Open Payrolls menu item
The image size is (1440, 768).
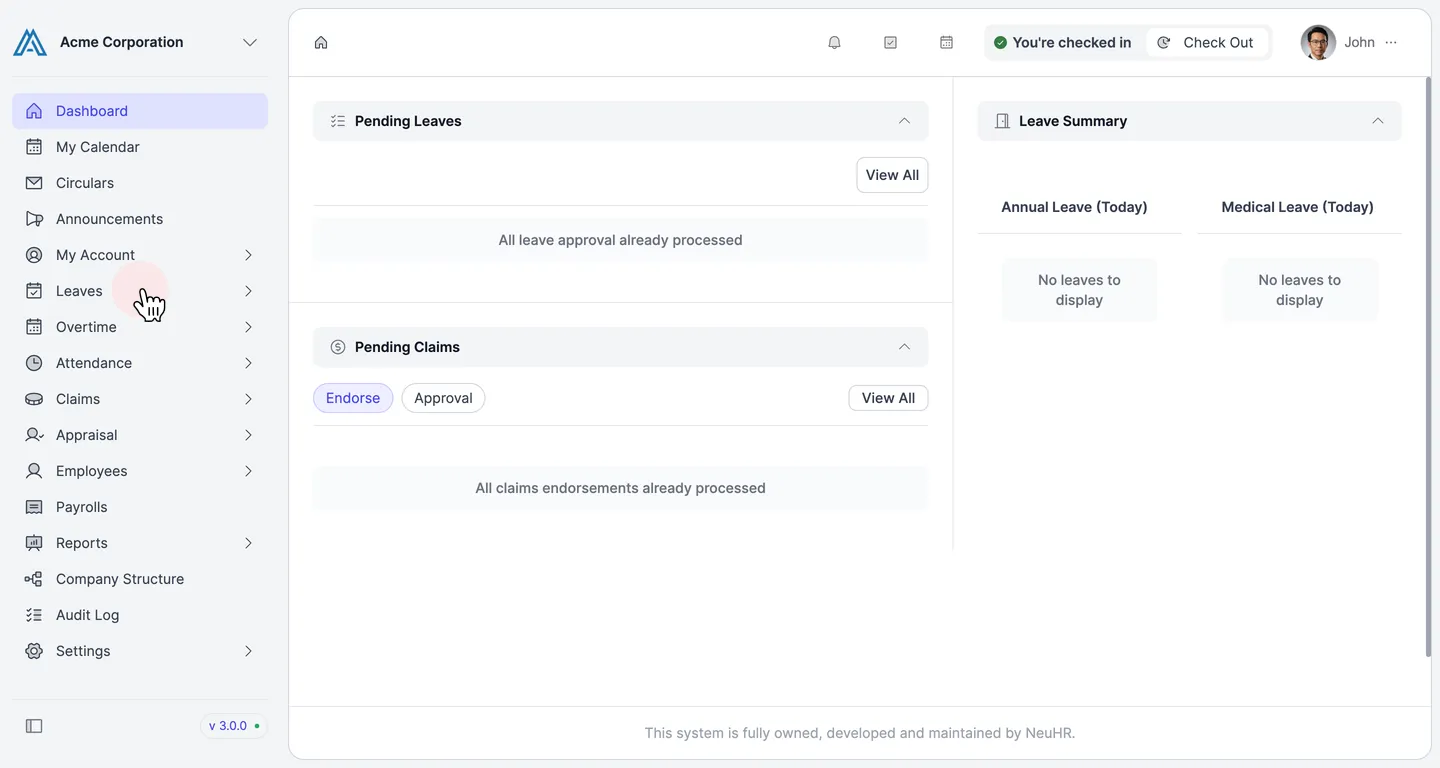(140, 507)
